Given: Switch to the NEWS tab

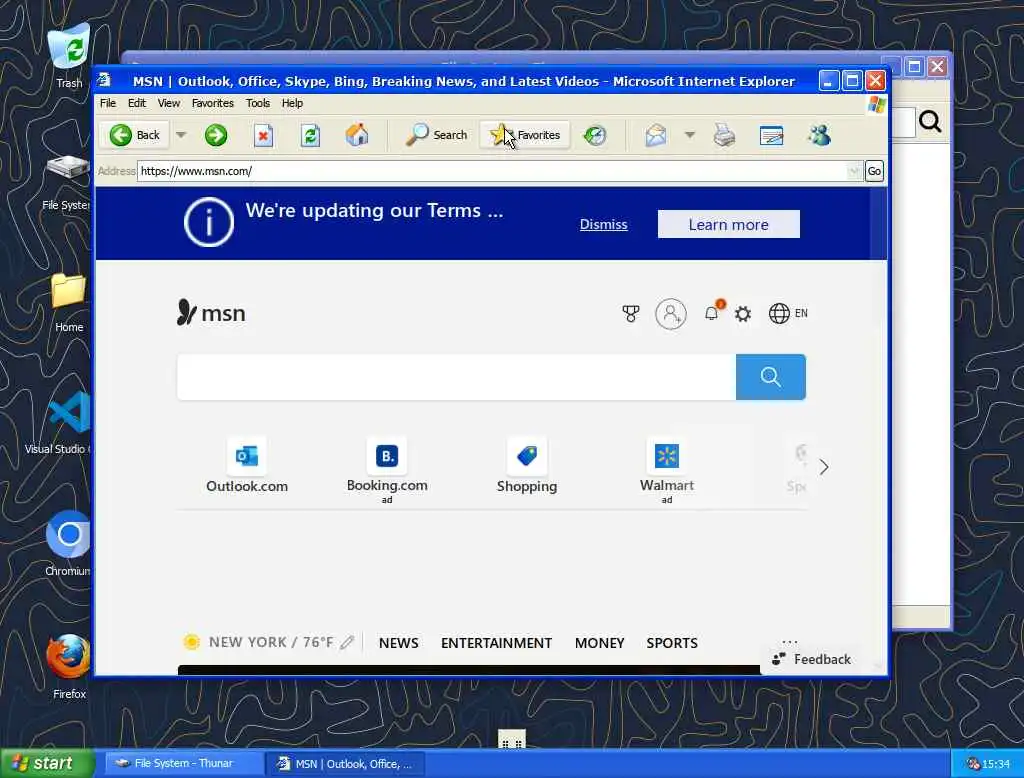Looking at the screenshot, I should click(398, 643).
